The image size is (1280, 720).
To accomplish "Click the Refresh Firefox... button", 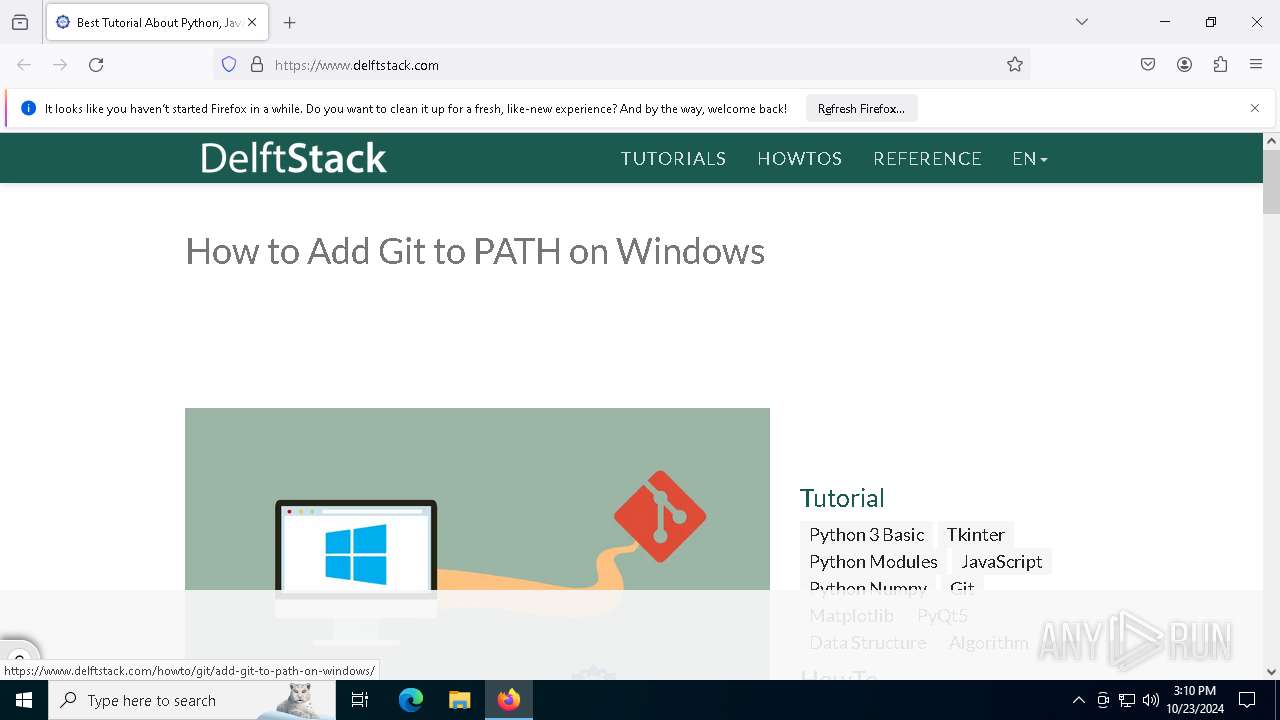I will [x=861, y=109].
